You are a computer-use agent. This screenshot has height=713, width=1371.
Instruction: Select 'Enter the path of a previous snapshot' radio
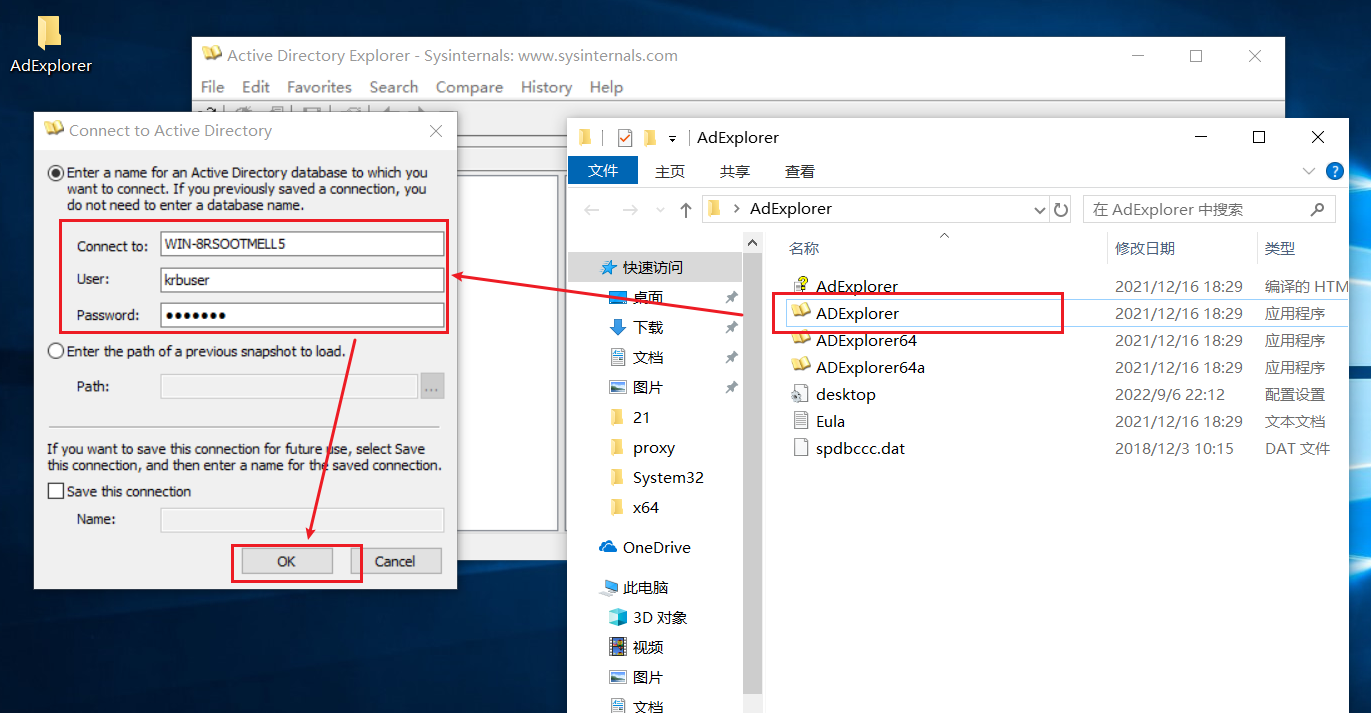56,351
